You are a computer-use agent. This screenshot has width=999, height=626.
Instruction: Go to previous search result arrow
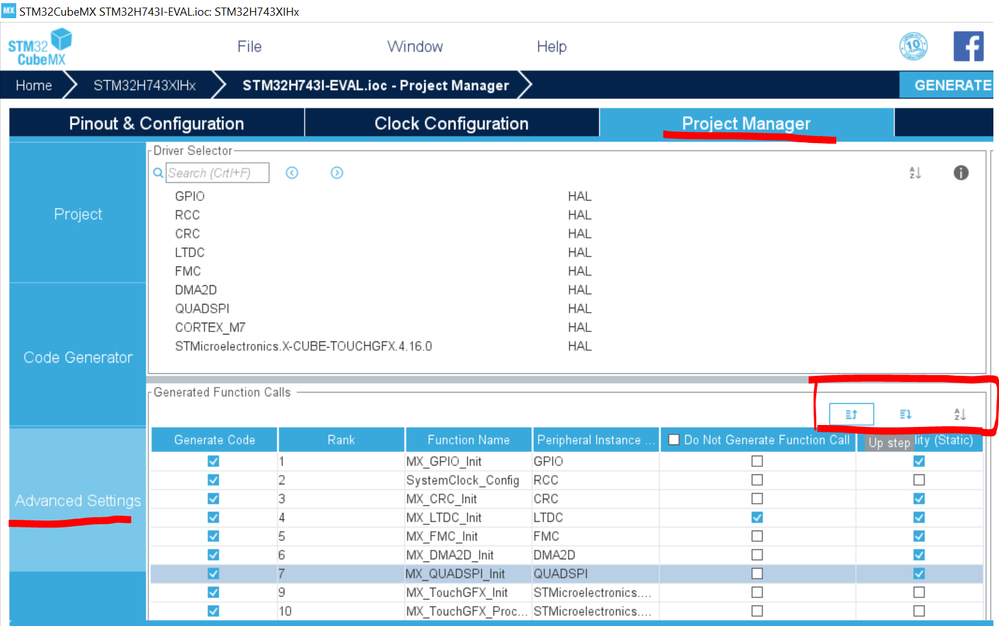[292, 173]
